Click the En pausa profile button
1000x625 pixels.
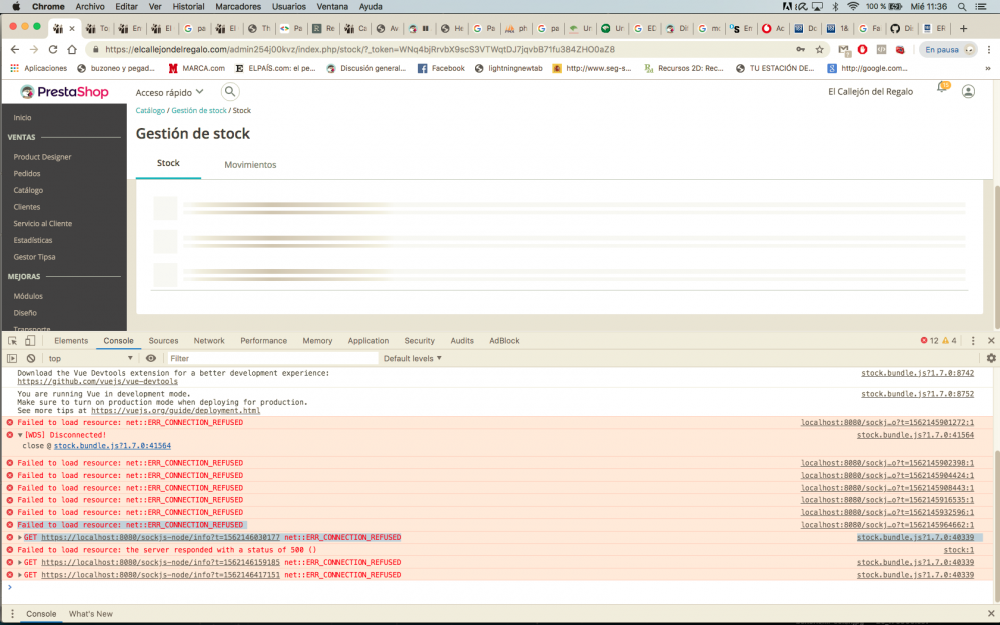[x=949, y=49]
